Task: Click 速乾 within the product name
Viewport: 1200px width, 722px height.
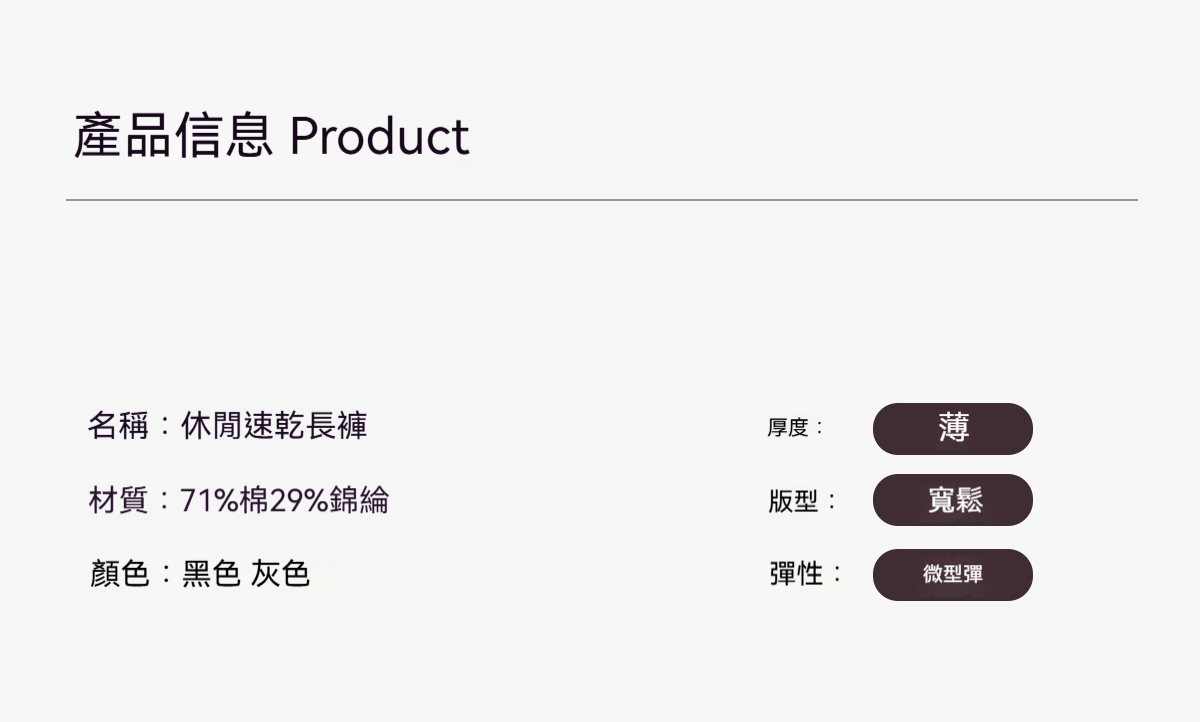Action: click(274, 426)
